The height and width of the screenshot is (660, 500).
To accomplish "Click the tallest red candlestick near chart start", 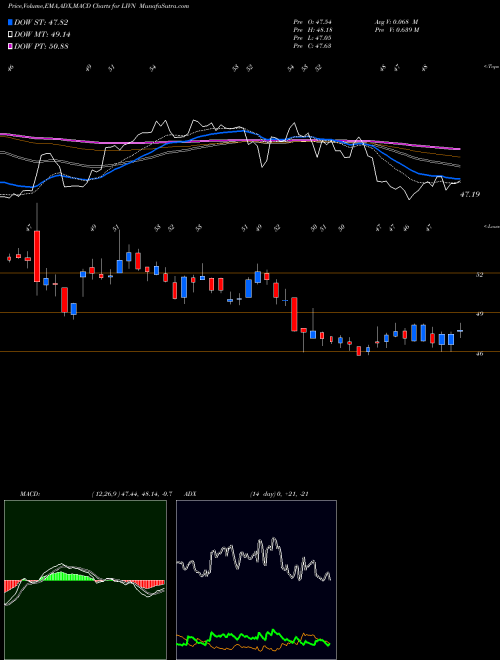I will pos(37,256).
